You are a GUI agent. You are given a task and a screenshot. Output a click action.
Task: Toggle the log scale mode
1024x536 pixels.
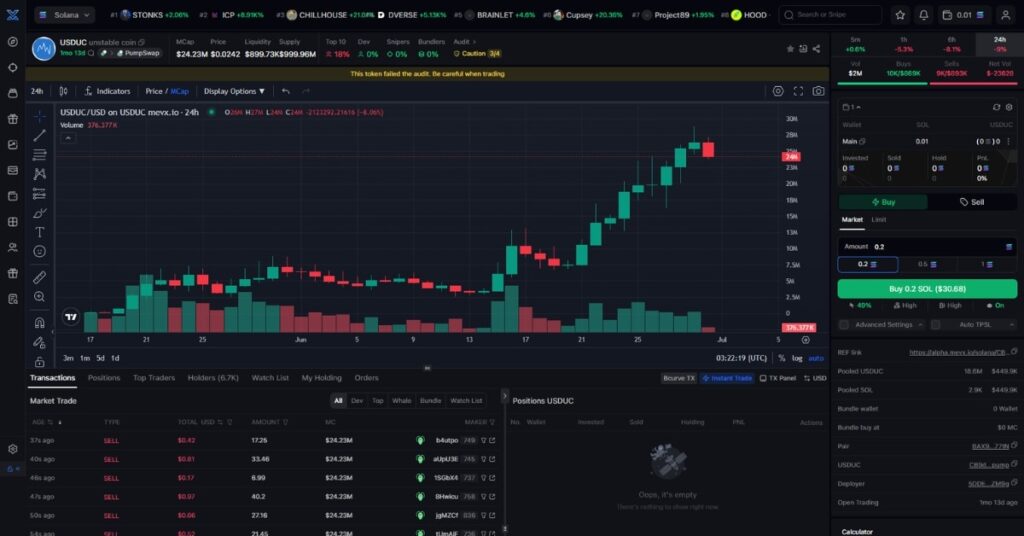[x=797, y=358]
